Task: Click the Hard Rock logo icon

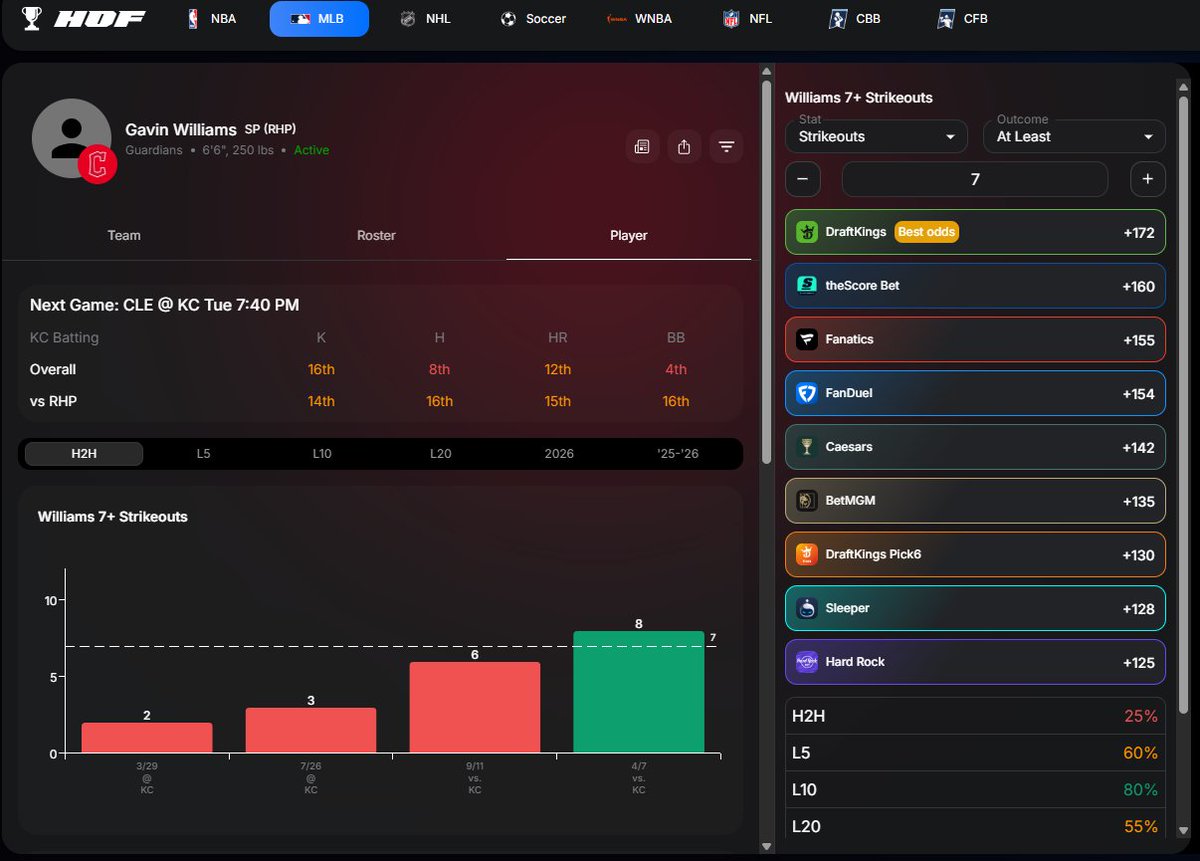Action: (x=807, y=662)
